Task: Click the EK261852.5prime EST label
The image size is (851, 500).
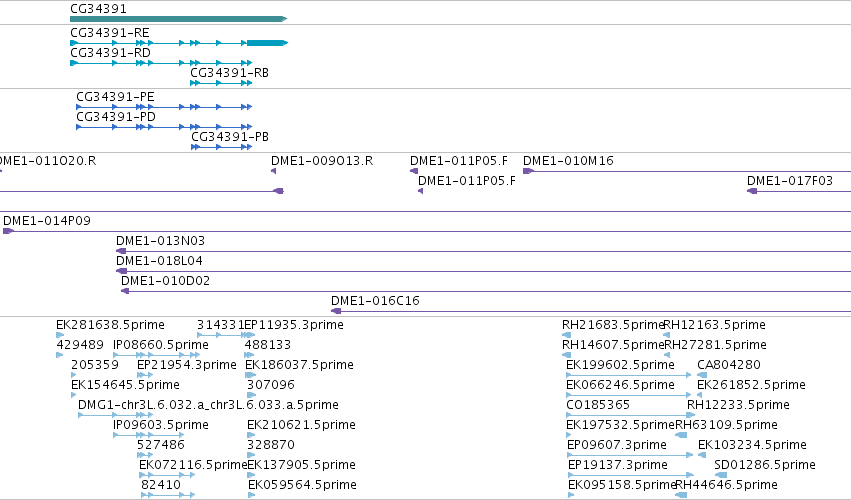Action: click(751, 385)
